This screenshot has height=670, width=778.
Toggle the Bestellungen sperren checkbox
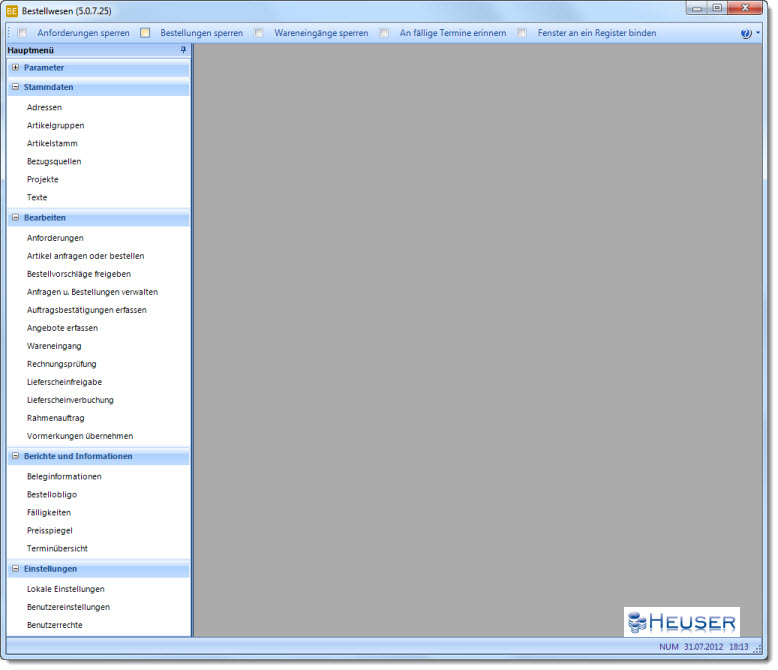point(145,33)
